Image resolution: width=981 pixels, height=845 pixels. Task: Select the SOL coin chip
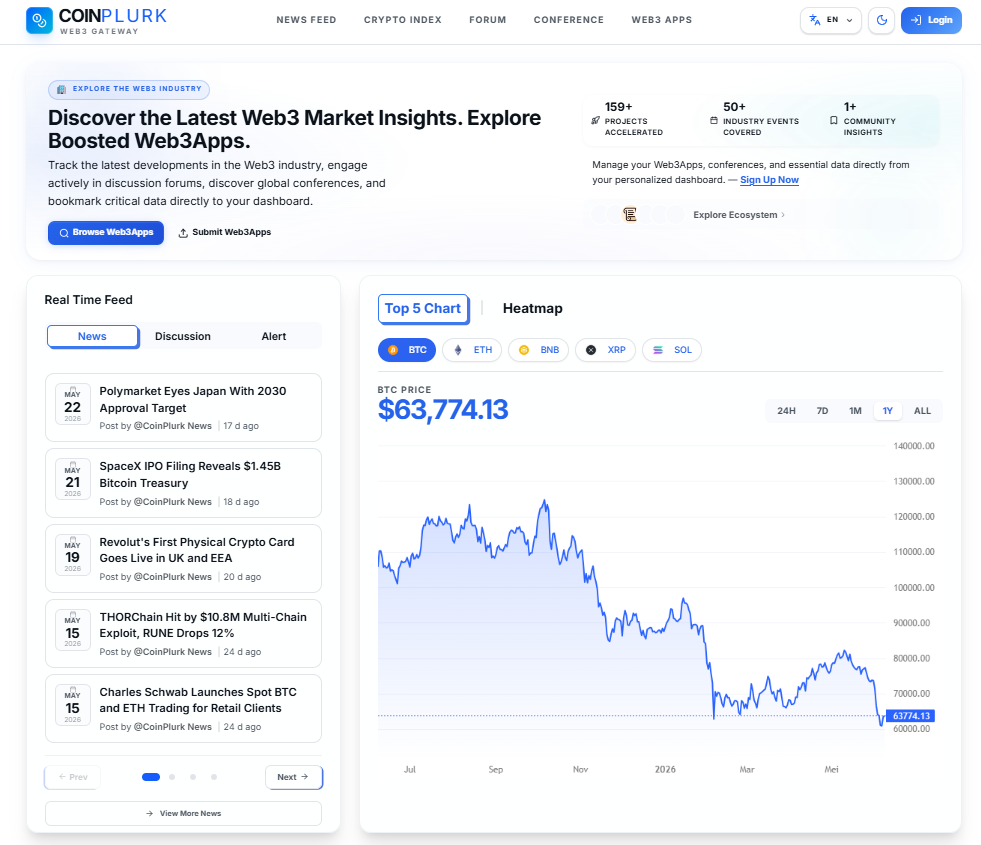pyautogui.click(x=672, y=350)
